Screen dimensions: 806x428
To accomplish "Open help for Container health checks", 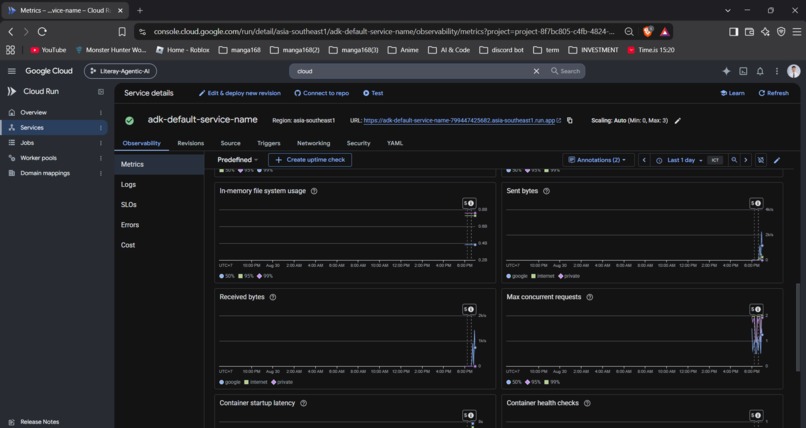I will tap(587, 403).
